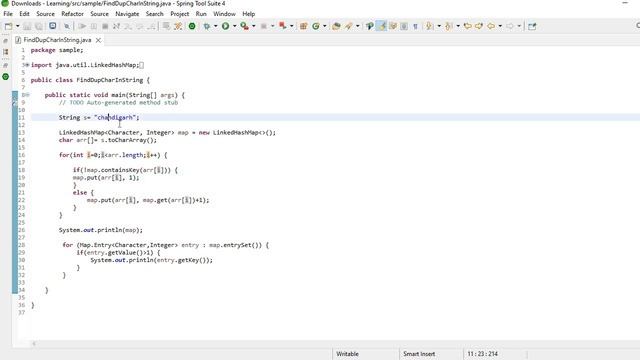Click the horizontal scrollbar left arrow
This screenshot has width=640, height=360.
tap(34, 343)
